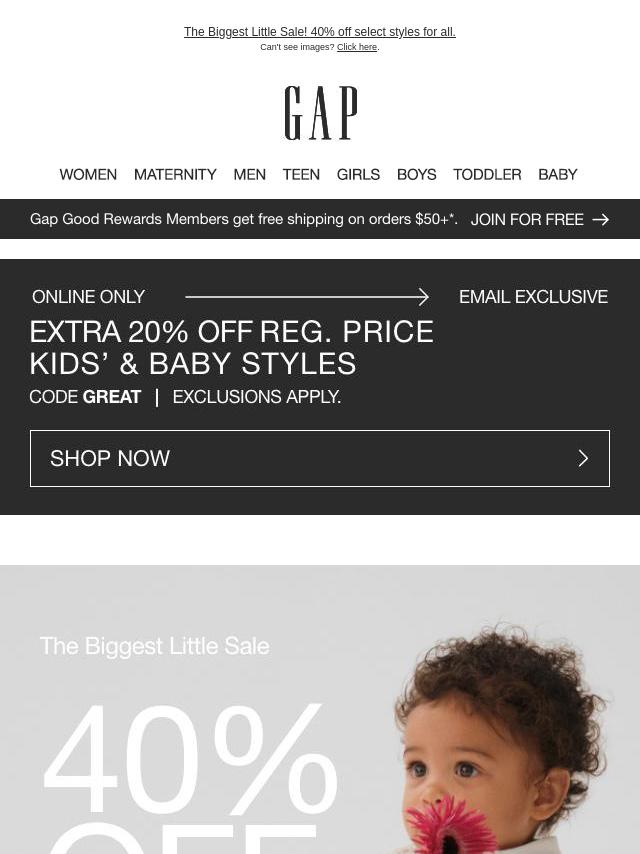Viewport: 640px width, 854px height.
Task: Click the Gap Good Rewards free shipping text
Action: pyautogui.click(x=243, y=219)
